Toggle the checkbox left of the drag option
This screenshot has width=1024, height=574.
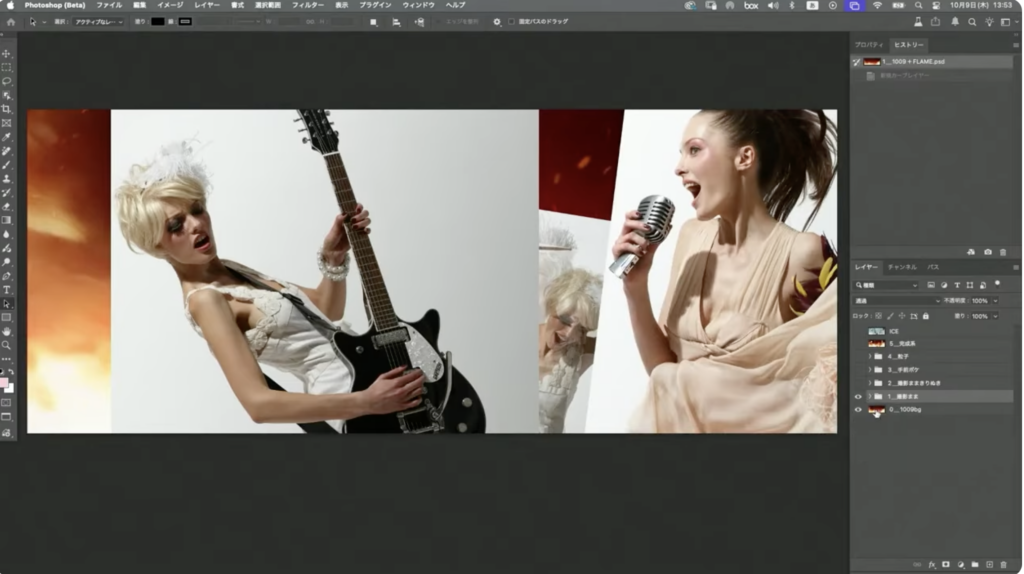512,21
